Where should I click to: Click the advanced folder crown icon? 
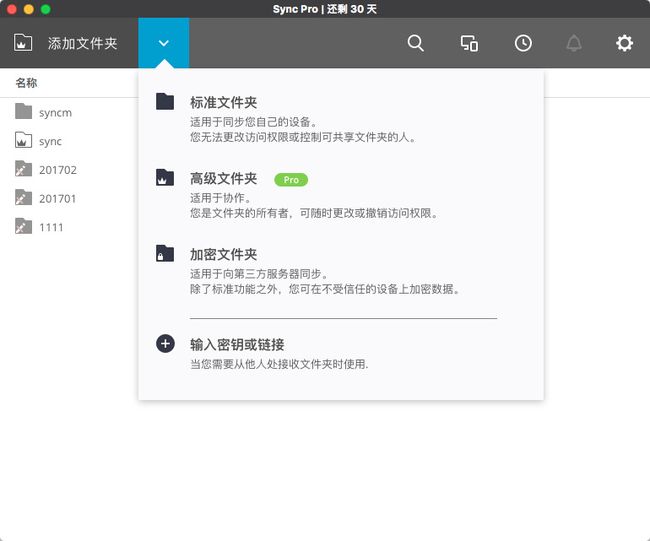tap(165, 177)
